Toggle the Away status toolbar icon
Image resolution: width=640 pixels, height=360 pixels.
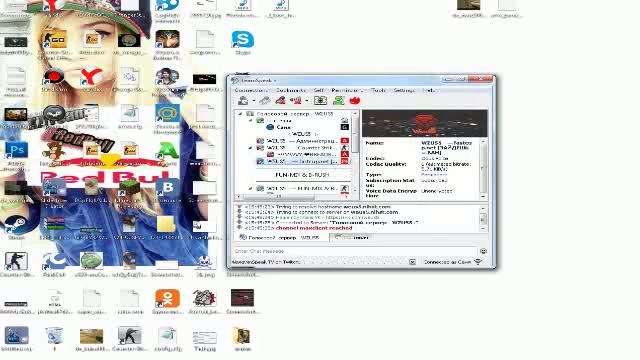click(x=296, y=100)
